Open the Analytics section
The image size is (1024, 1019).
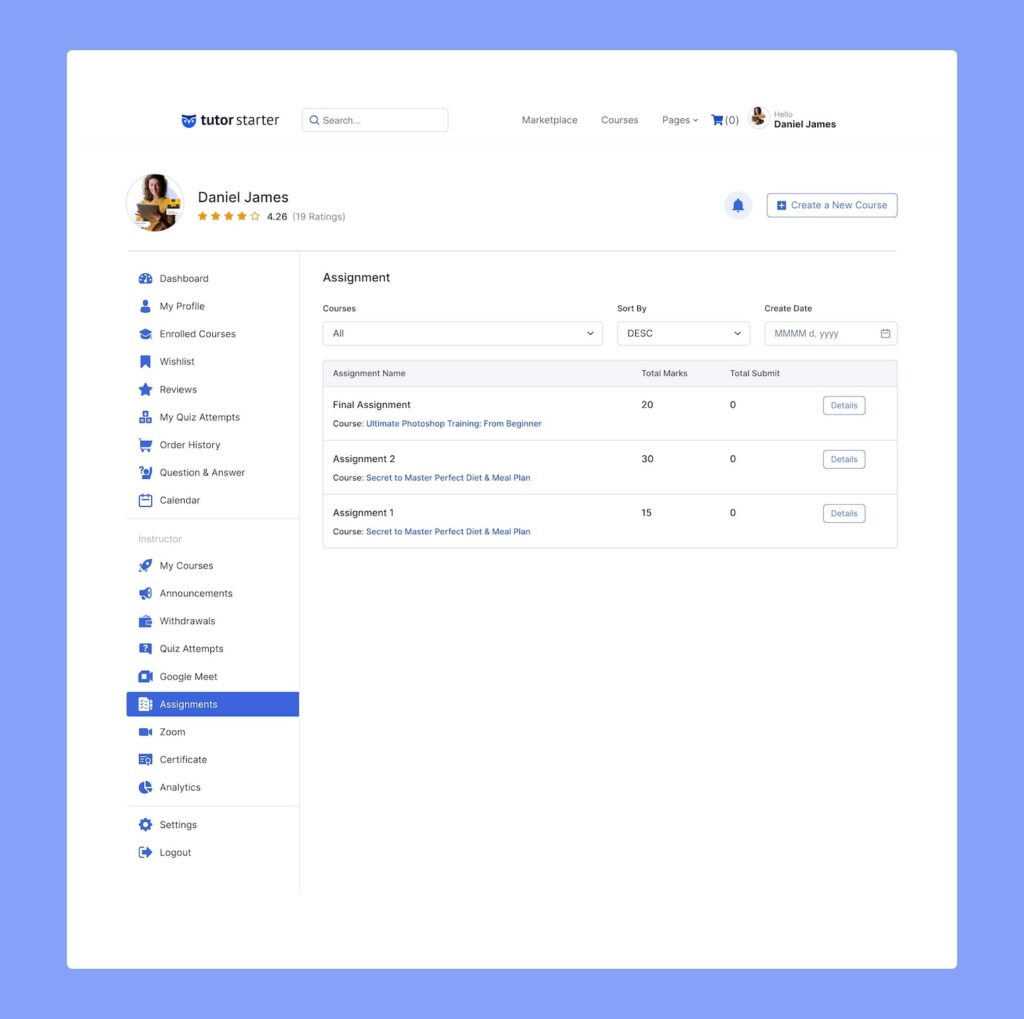[x=180, y=787]
